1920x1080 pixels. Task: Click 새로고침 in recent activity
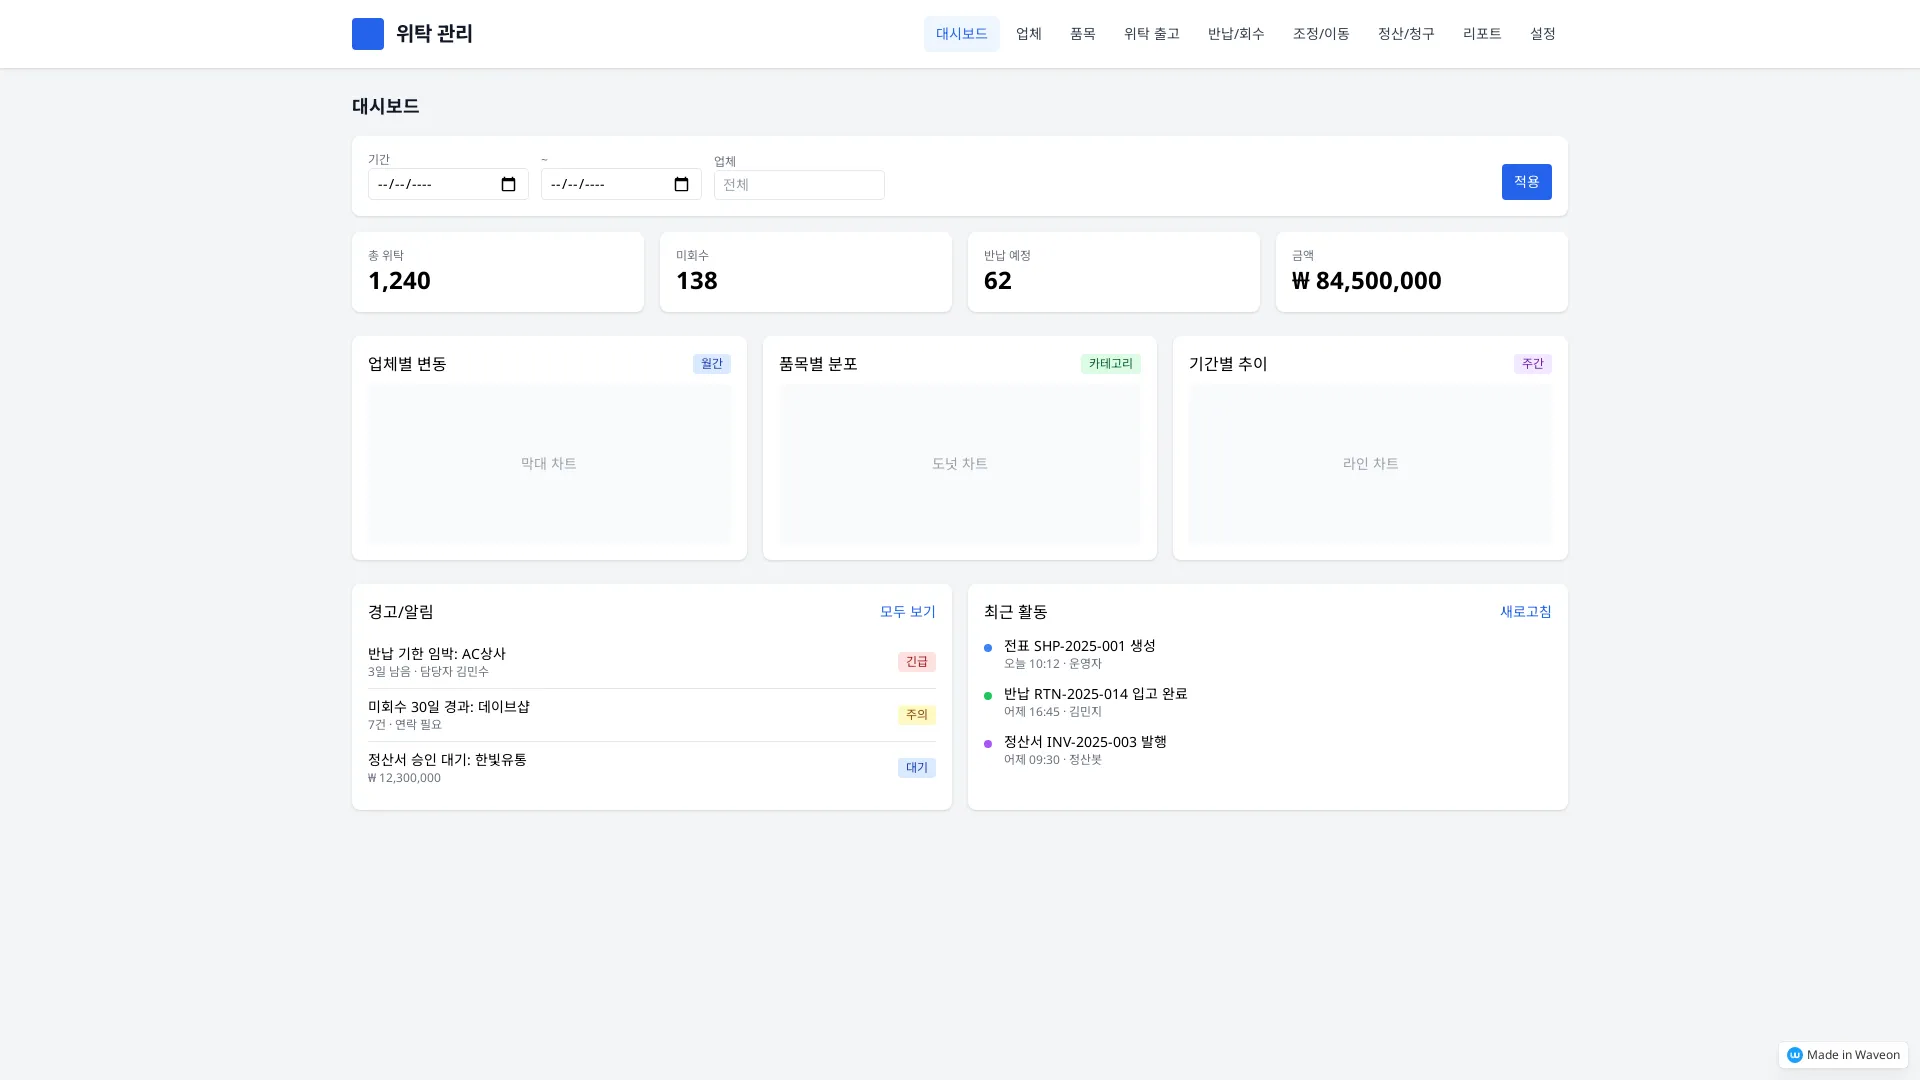[x=1525, y=612]
